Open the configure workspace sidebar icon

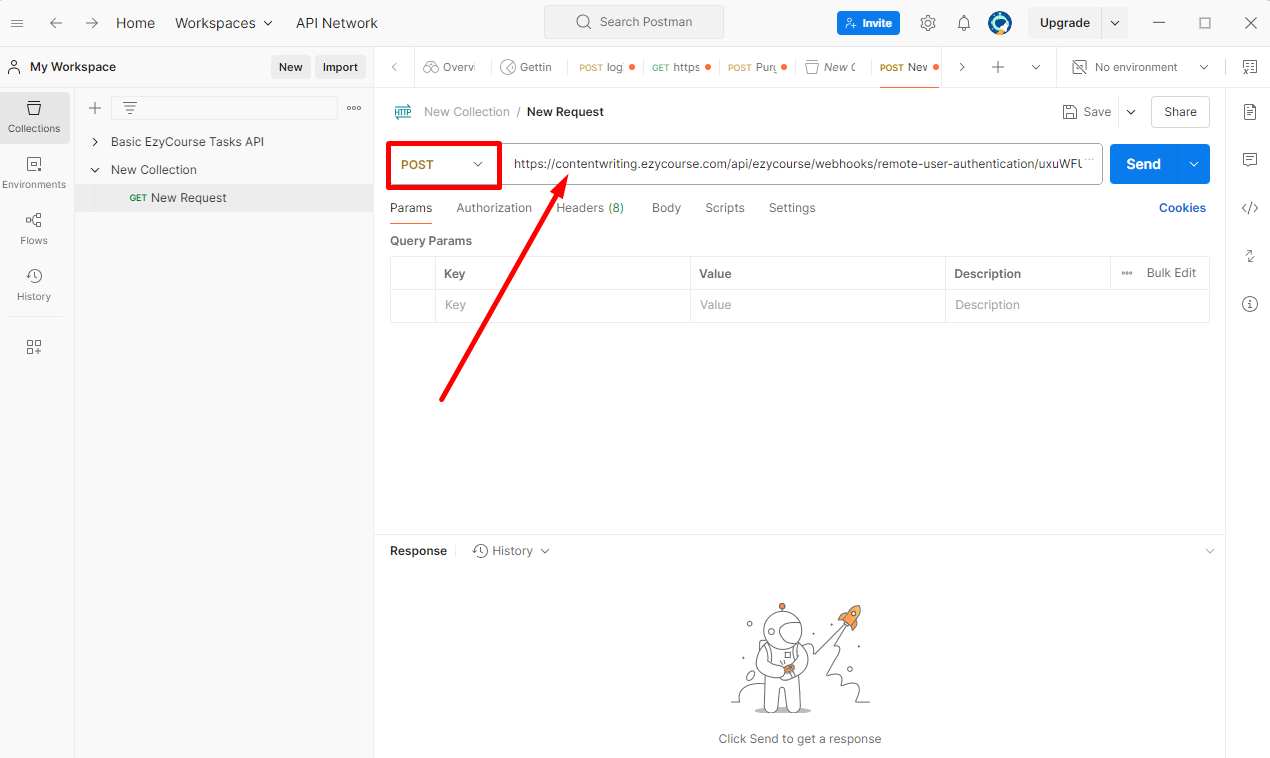click(34, 347)
